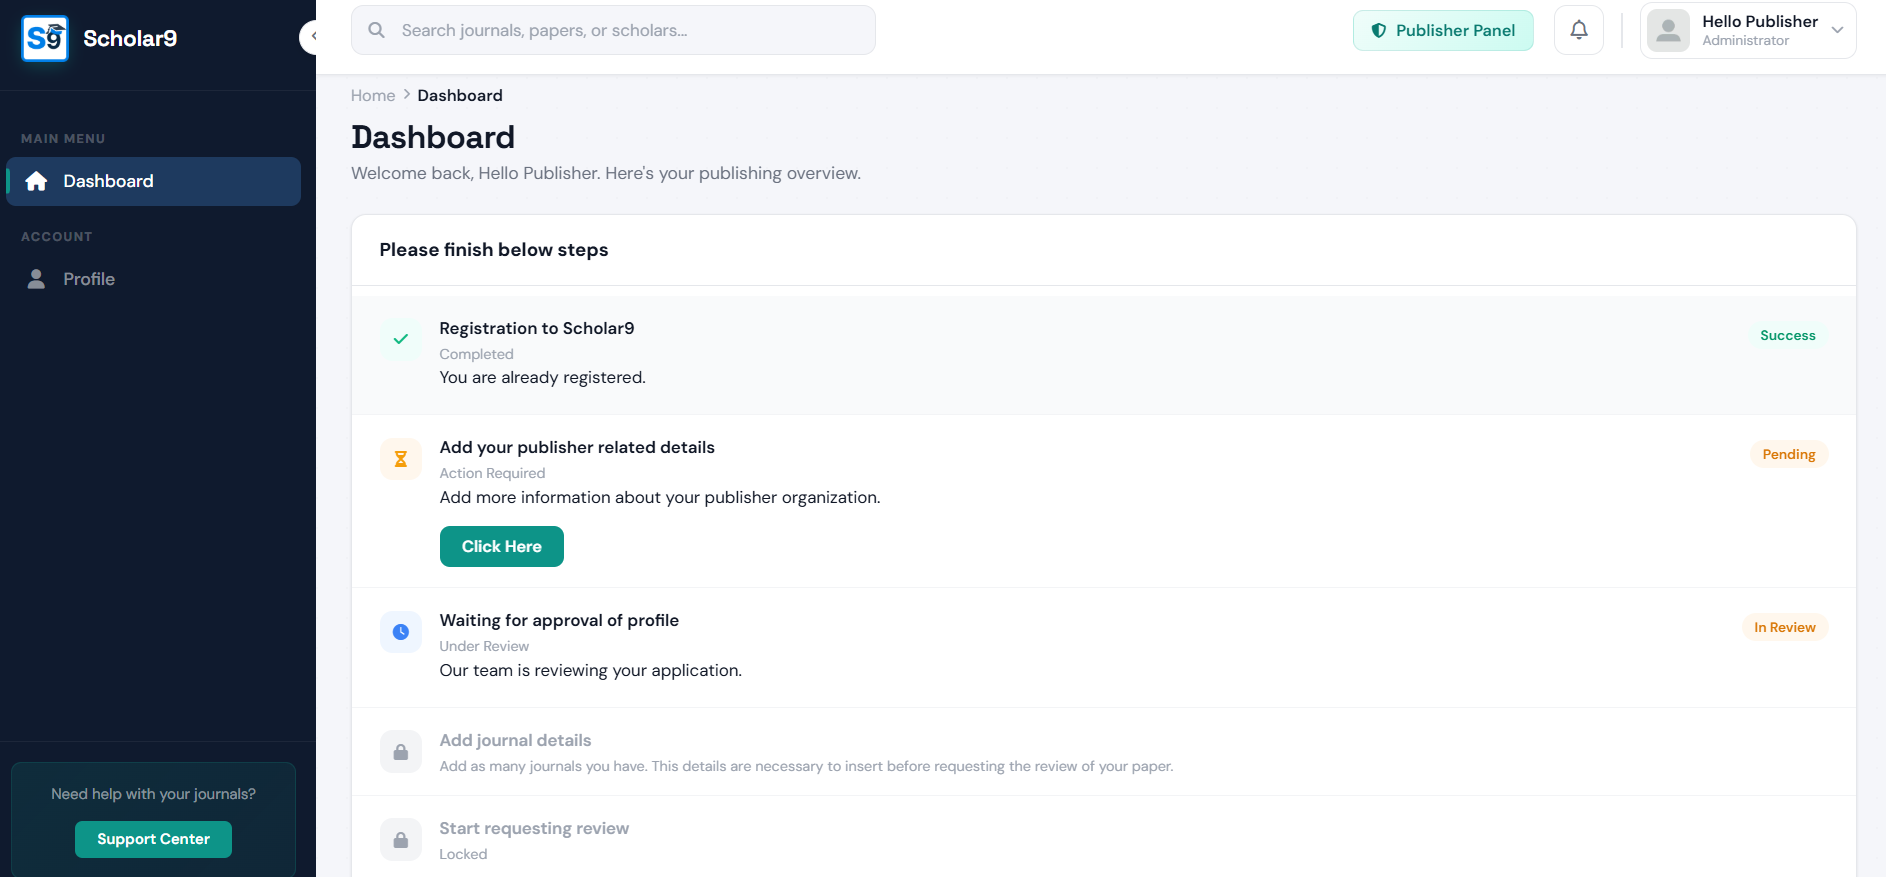Click the clock icon for profile approval
1886x877 pixels.
(401, 632)
